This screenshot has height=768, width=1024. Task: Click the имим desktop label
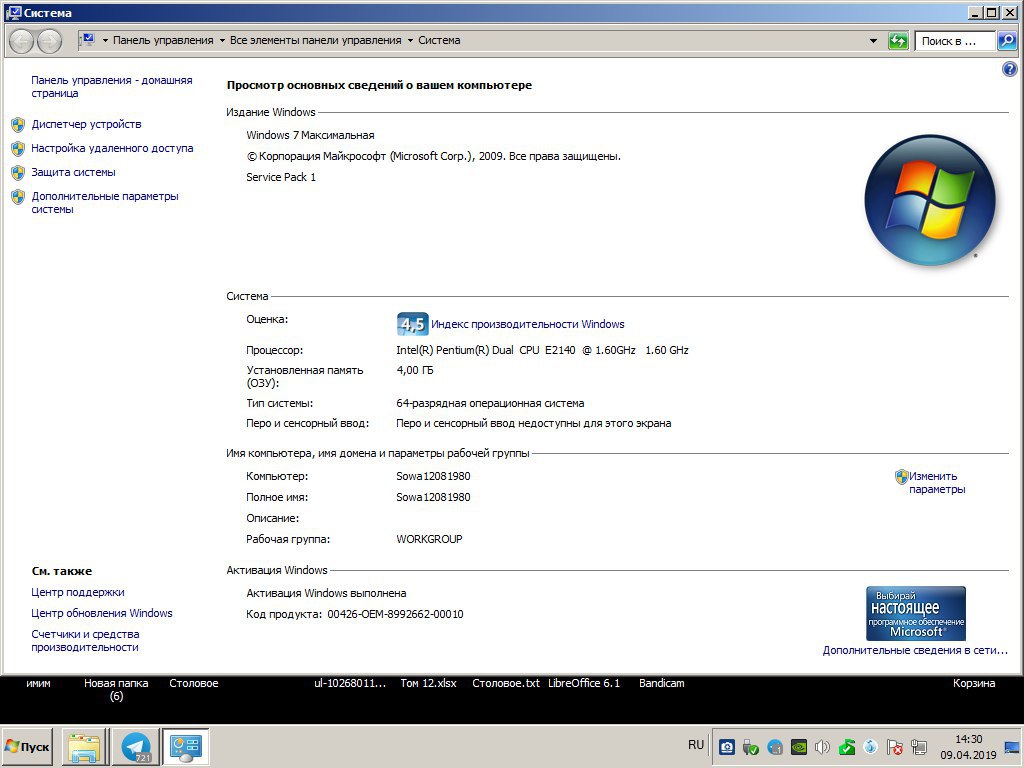click(x=39, y=683)
